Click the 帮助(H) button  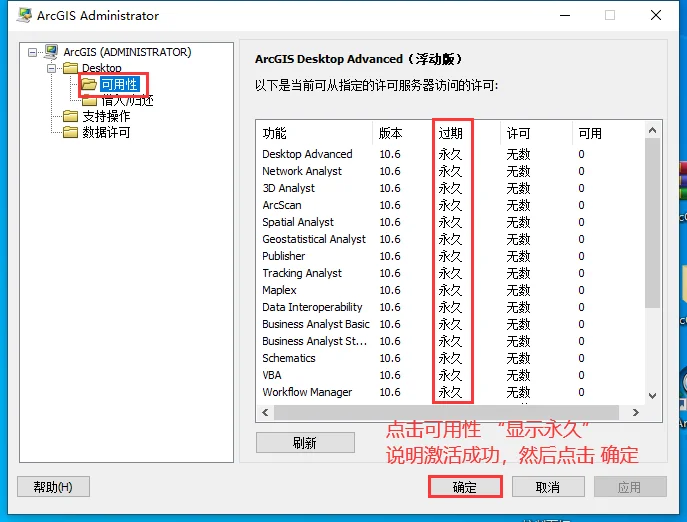point(53,487)
